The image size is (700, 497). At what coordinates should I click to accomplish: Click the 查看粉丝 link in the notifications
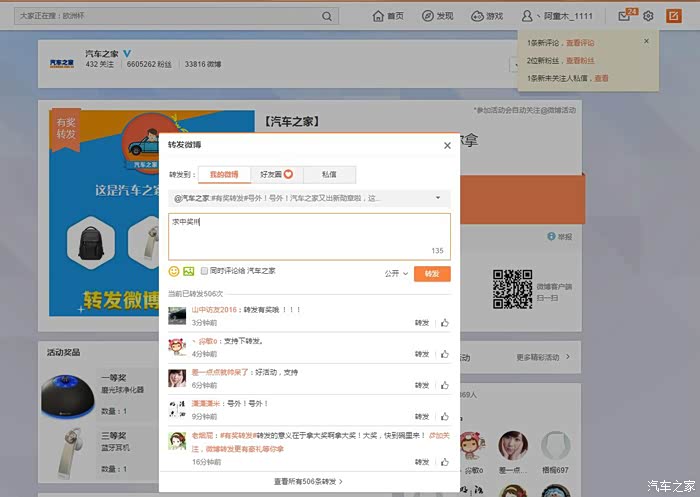pyautogui.click(x=580, y=61)
